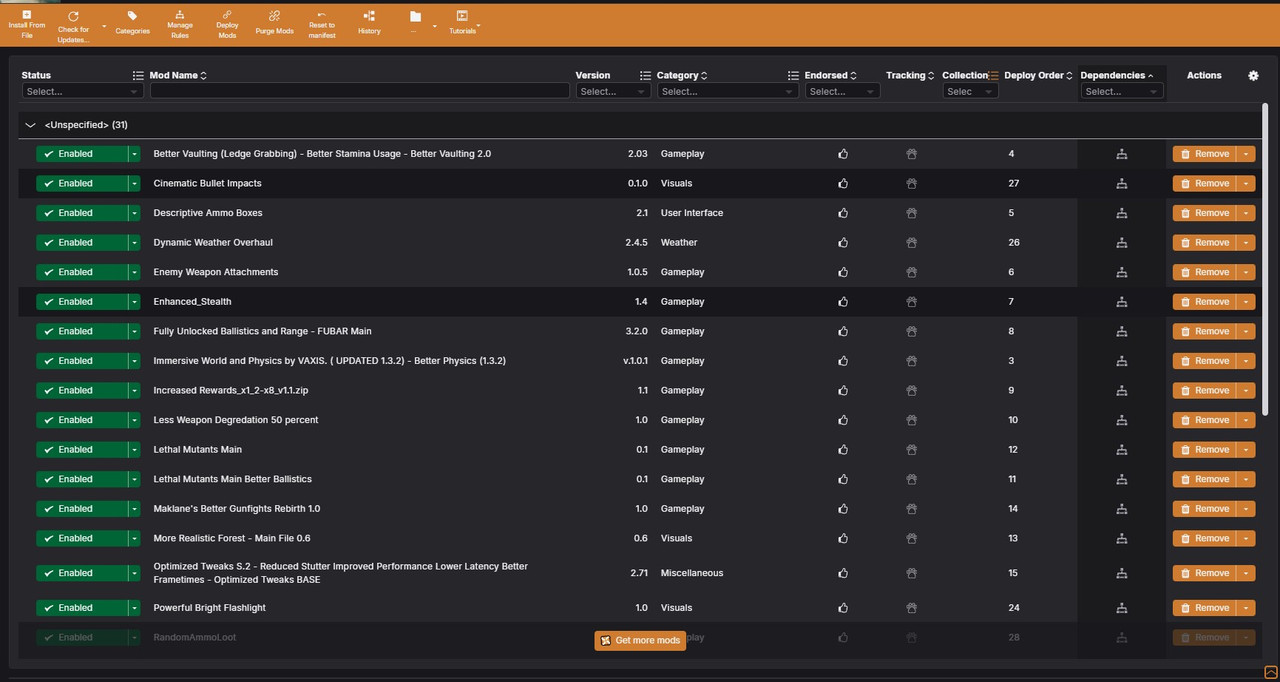Endorse Cinematic Bullet Impacts mod

pos(843,184)
